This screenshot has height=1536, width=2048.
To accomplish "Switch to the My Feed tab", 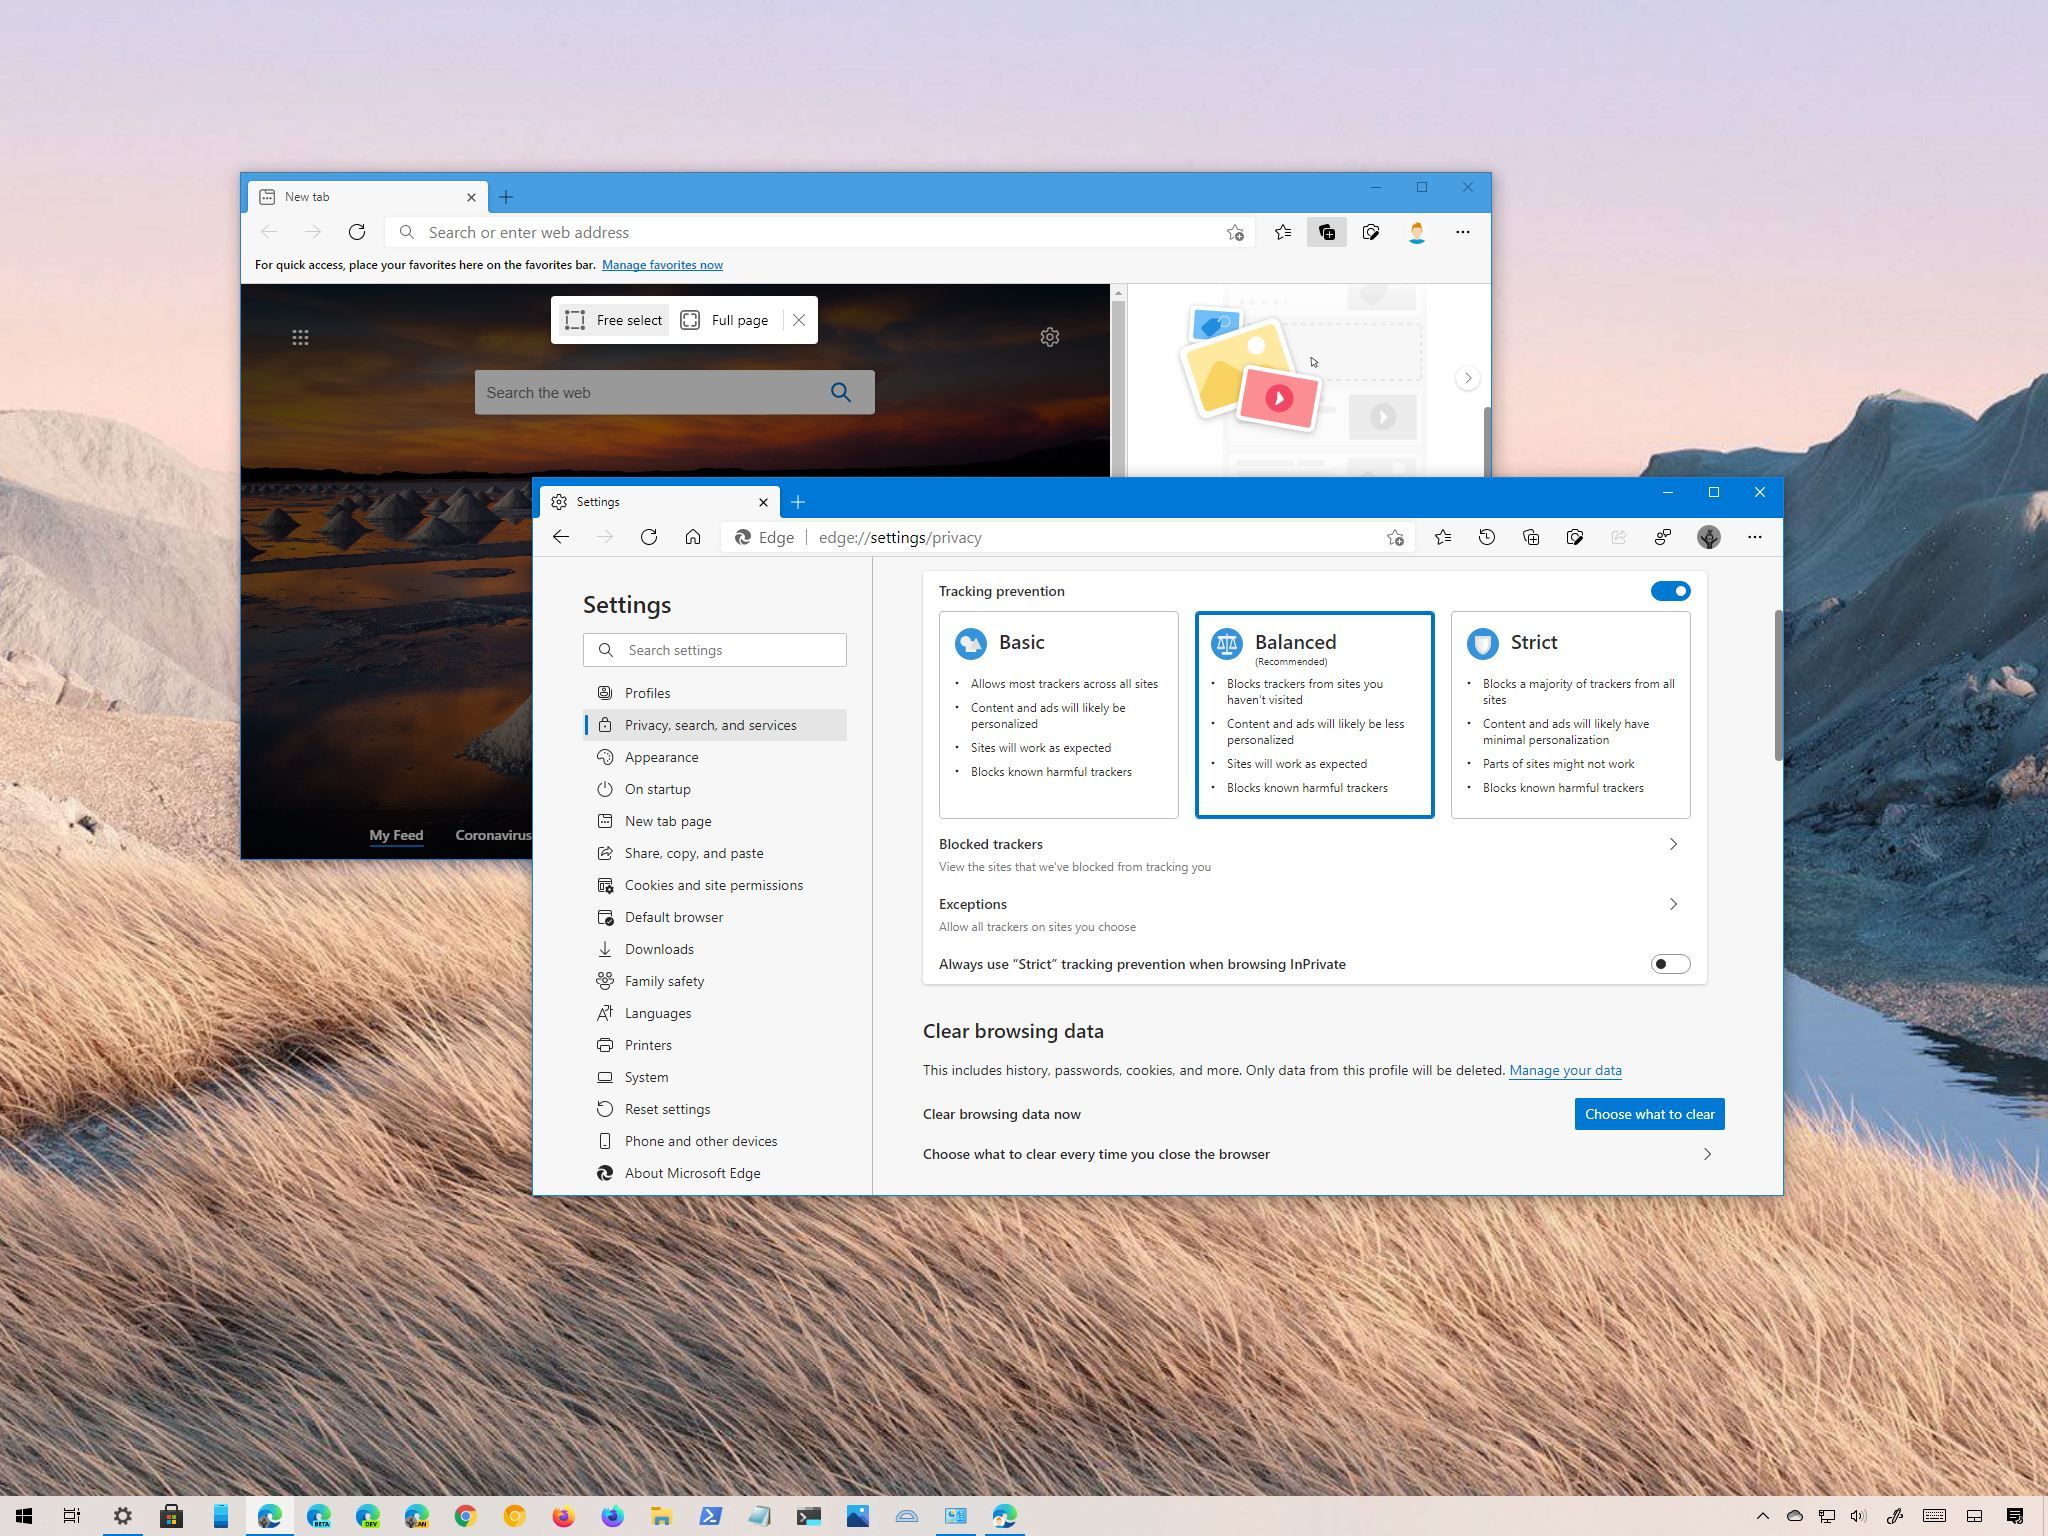I will (x=396, y=835).
